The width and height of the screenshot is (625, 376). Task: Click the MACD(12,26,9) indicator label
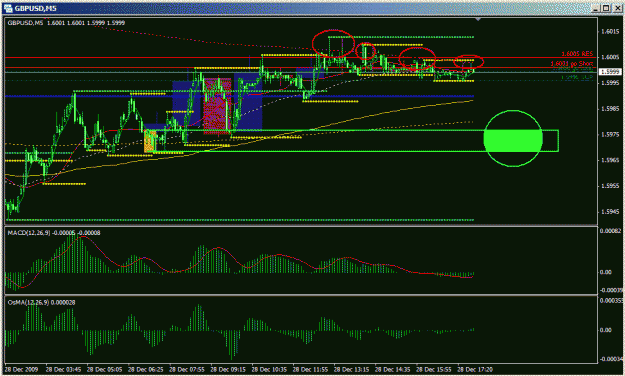(x=54, y=233)
